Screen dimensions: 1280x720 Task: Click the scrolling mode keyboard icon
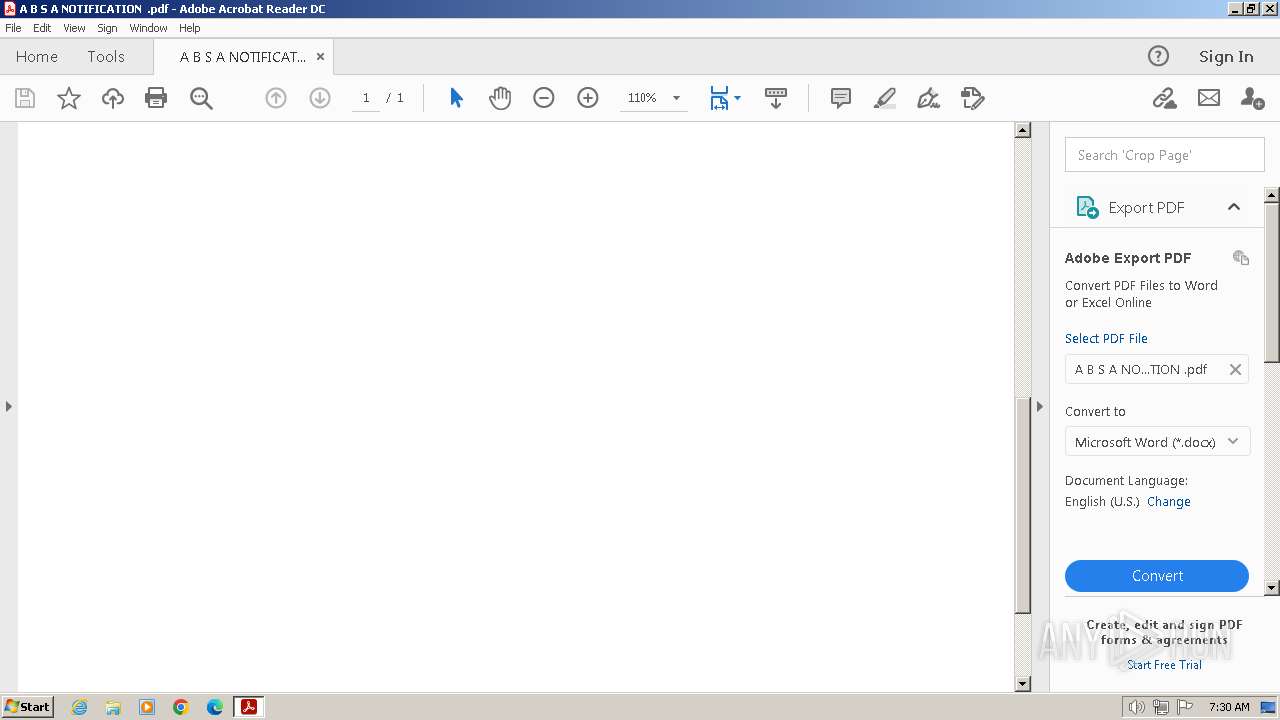point(776,98)
